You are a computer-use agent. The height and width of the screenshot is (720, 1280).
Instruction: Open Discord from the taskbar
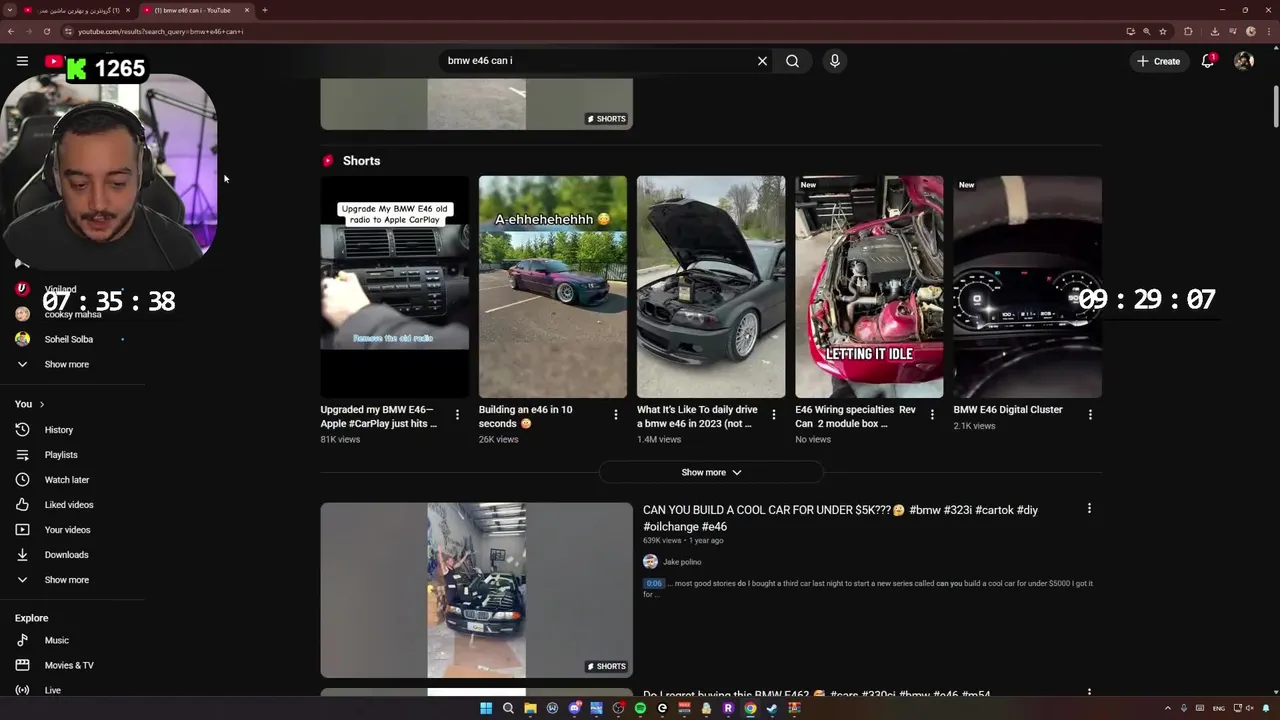[x=574, y=708]
